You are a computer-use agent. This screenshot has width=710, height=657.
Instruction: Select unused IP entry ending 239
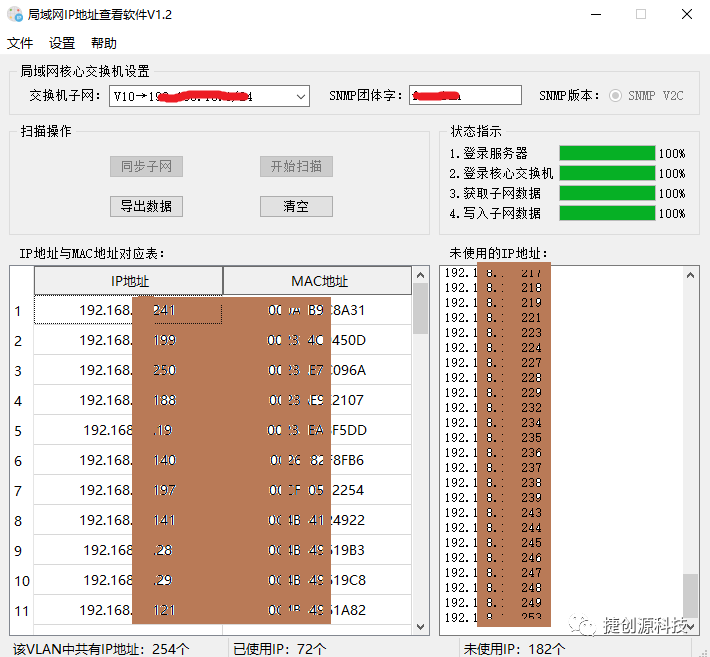493,497
